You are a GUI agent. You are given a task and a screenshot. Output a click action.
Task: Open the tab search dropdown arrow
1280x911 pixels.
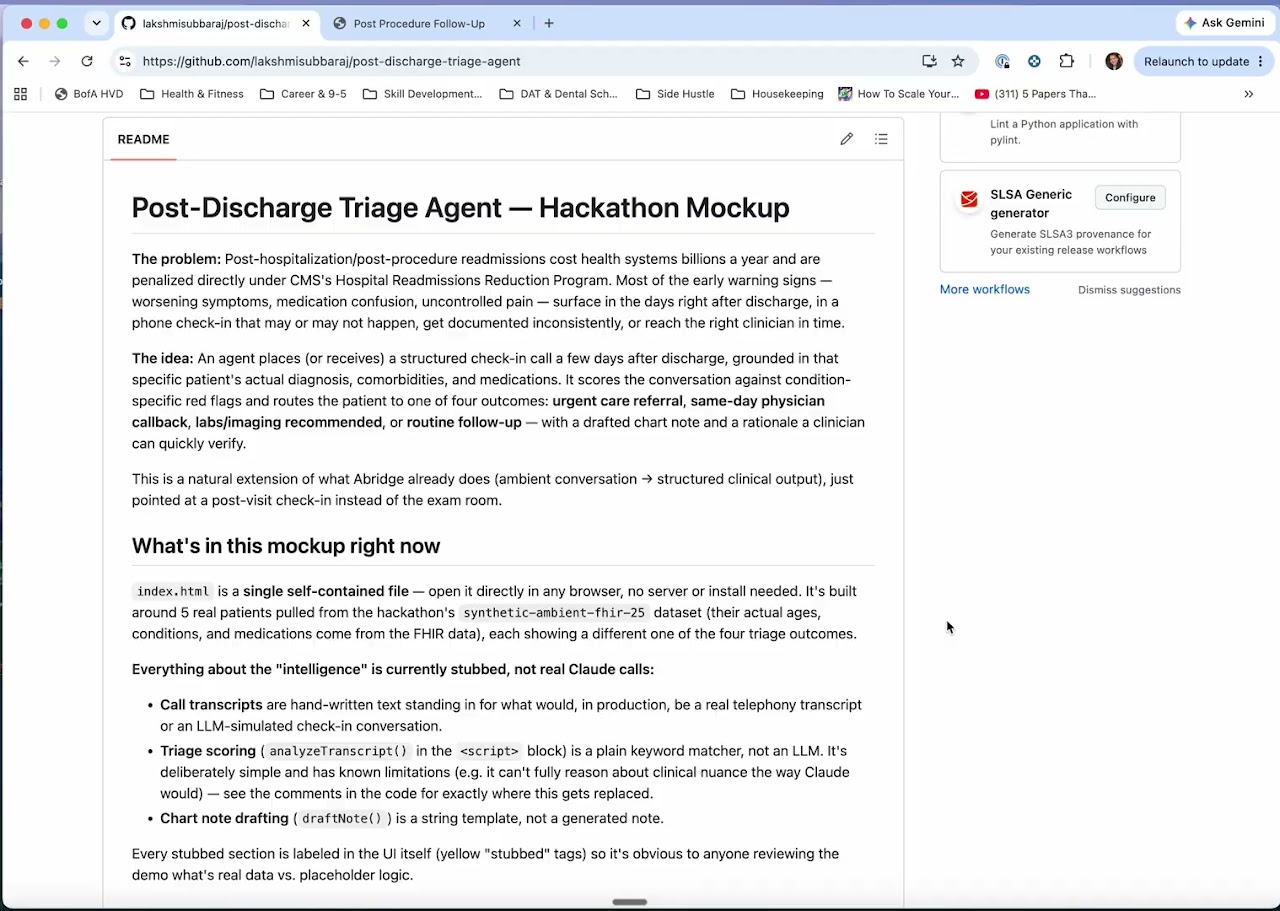[96, 23]
